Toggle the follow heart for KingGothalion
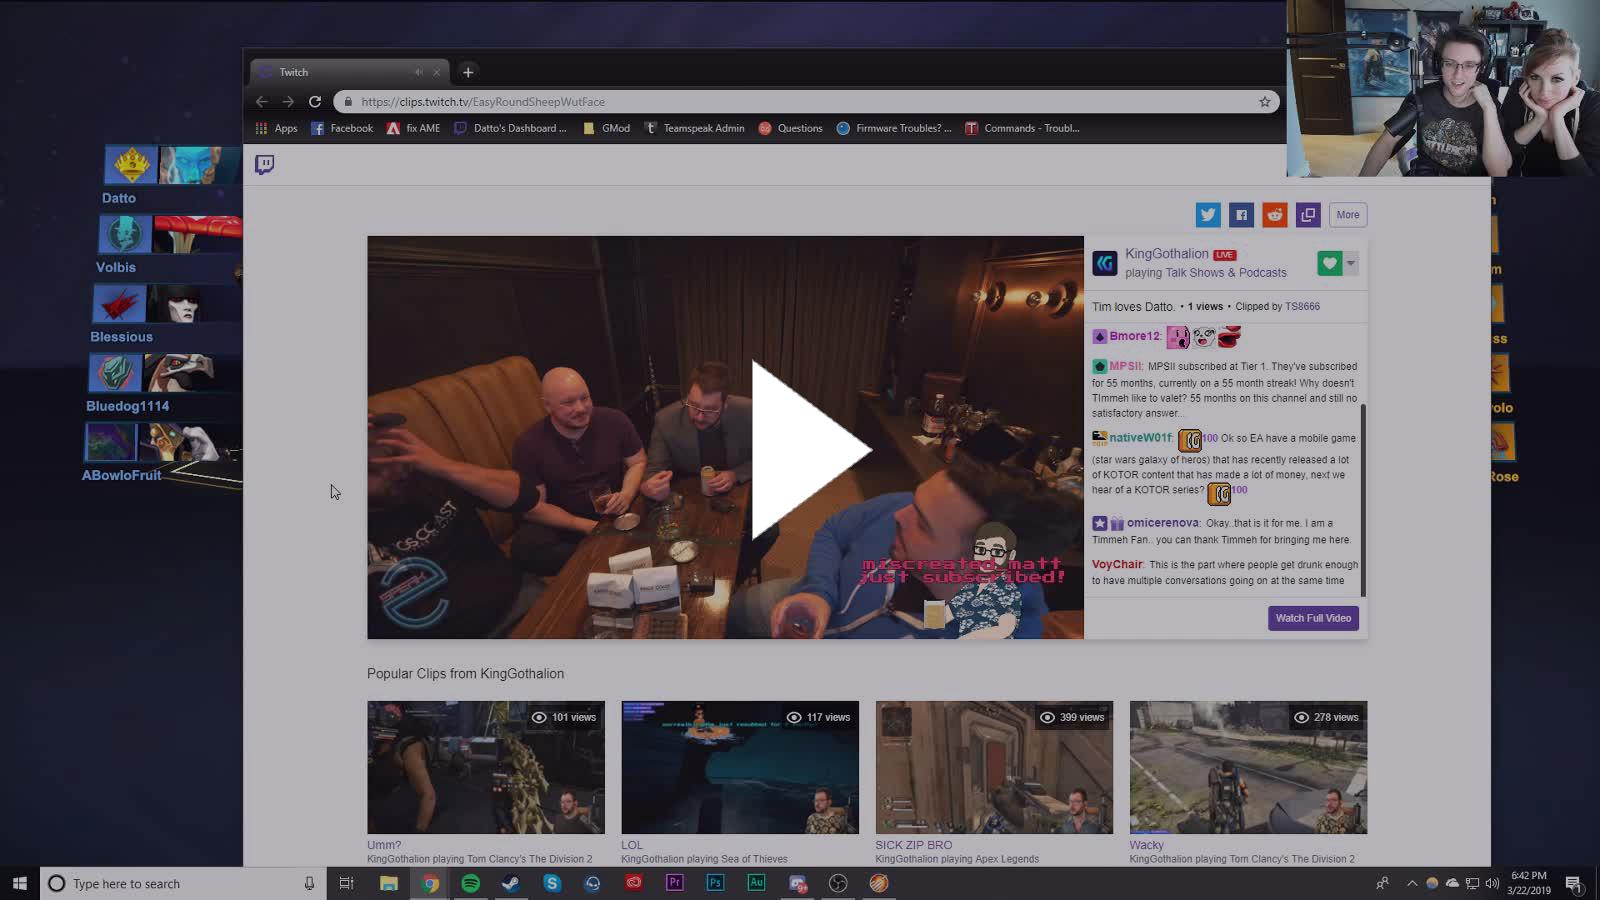This screenshot has width=1600, height=900. click(1329, 263)
